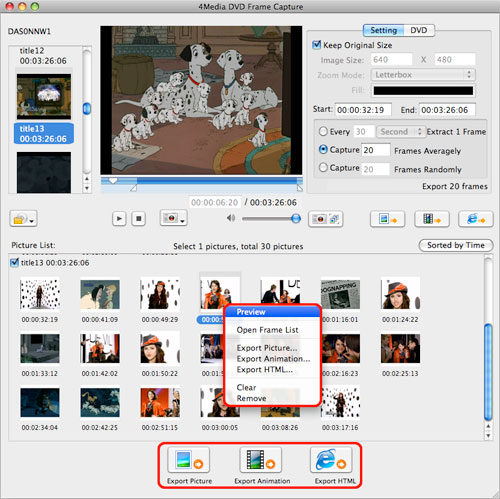Switch to the DVD tab

[x=419, y=30]
